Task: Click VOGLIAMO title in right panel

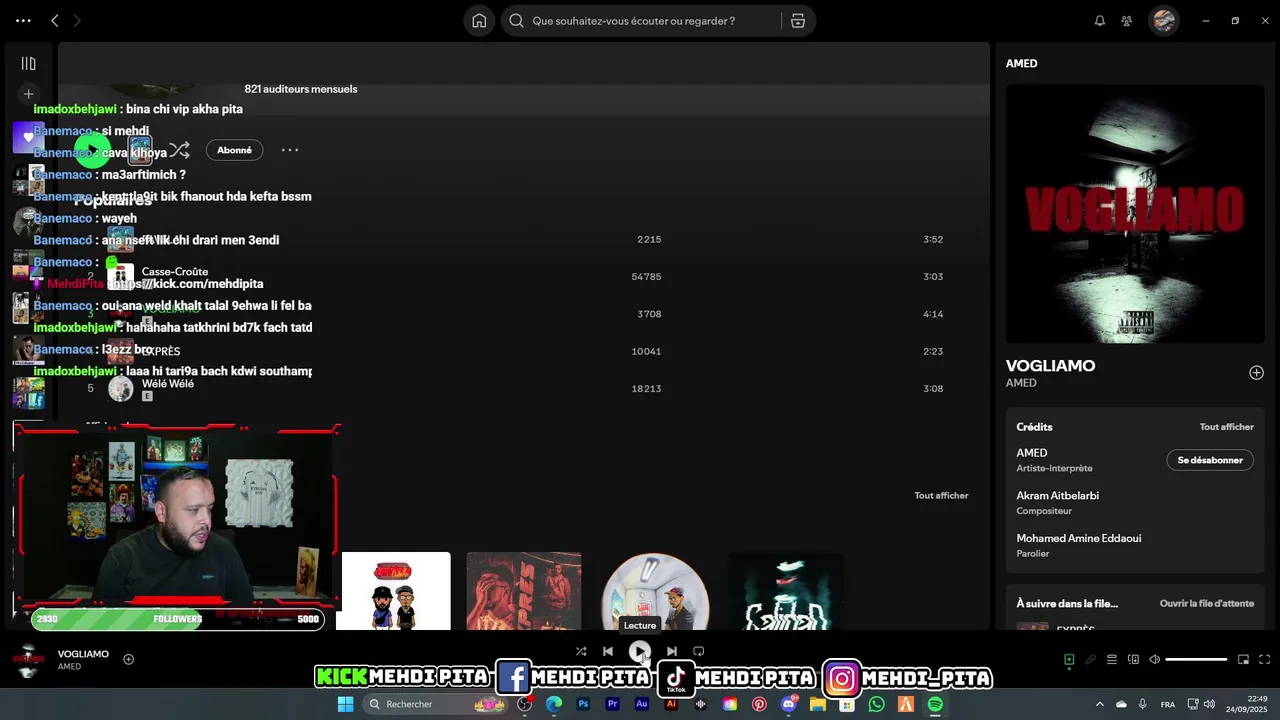Action: [x=1050, y=366]
